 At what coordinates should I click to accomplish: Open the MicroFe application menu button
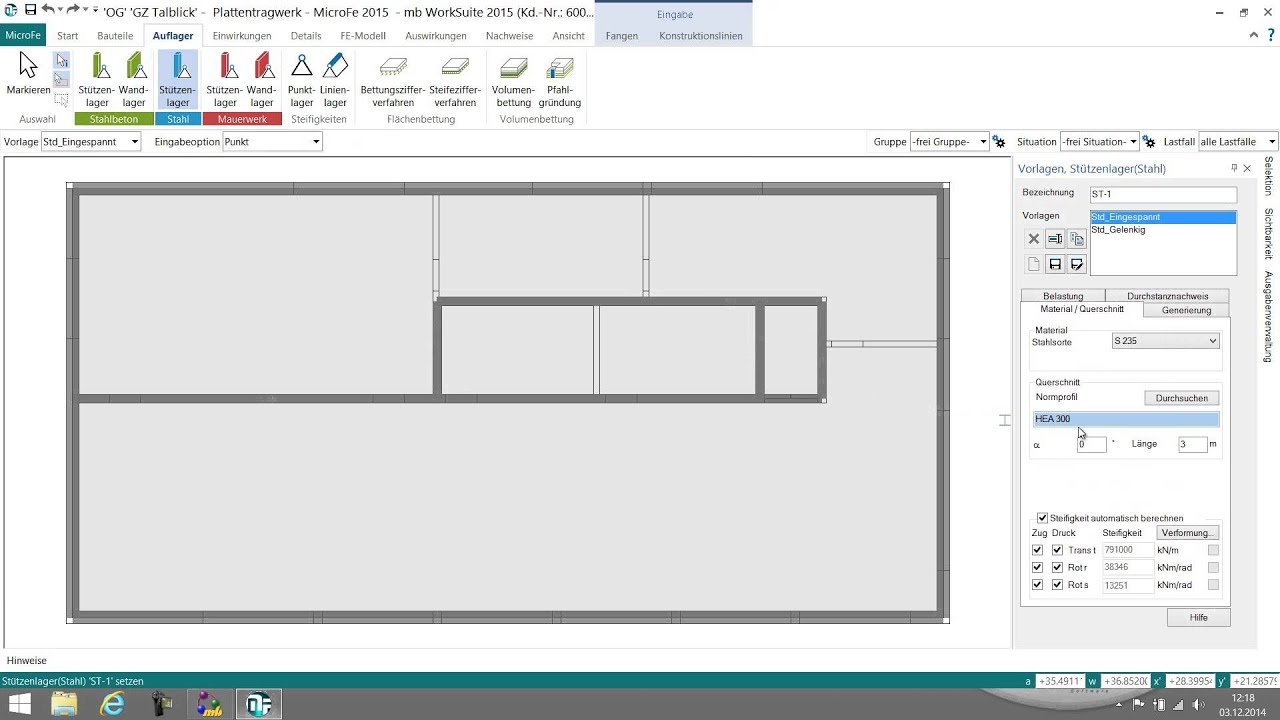(24, 36)
